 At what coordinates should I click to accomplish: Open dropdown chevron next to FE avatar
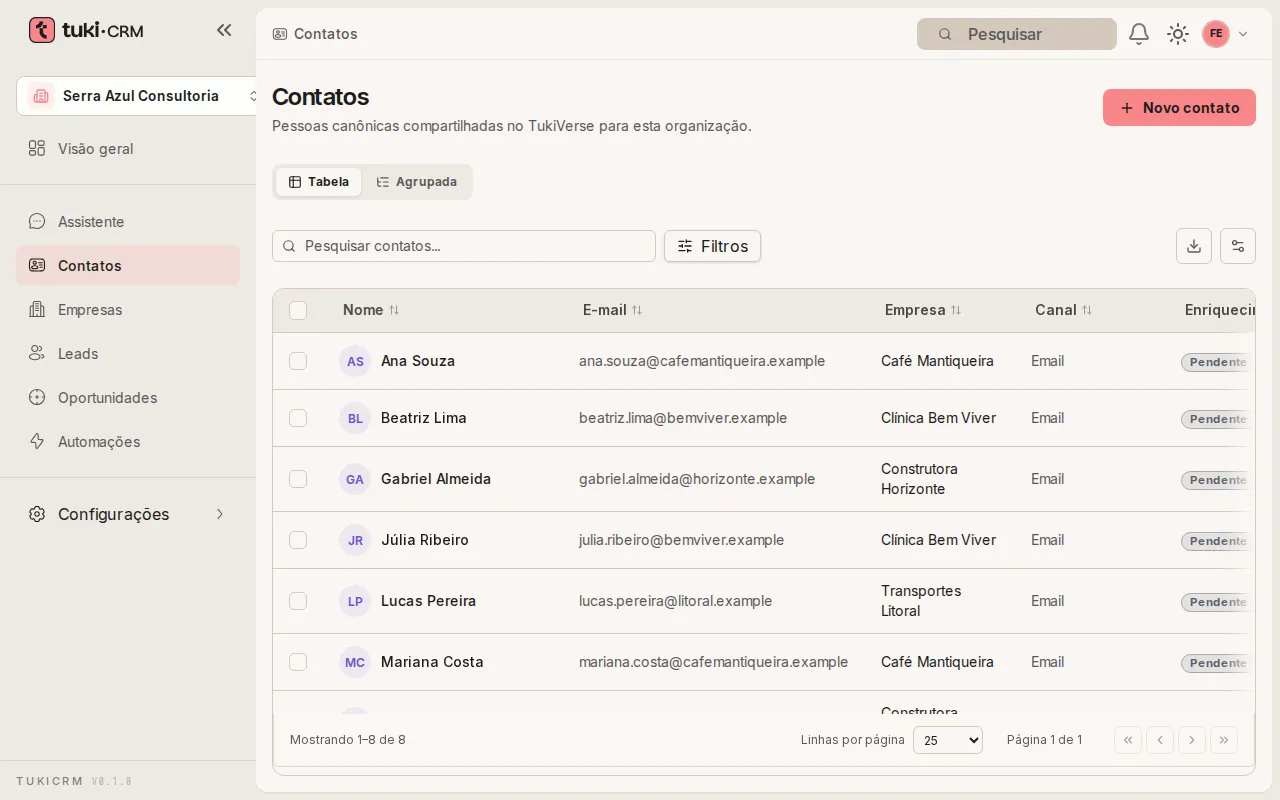click(x=1243, y=34)
